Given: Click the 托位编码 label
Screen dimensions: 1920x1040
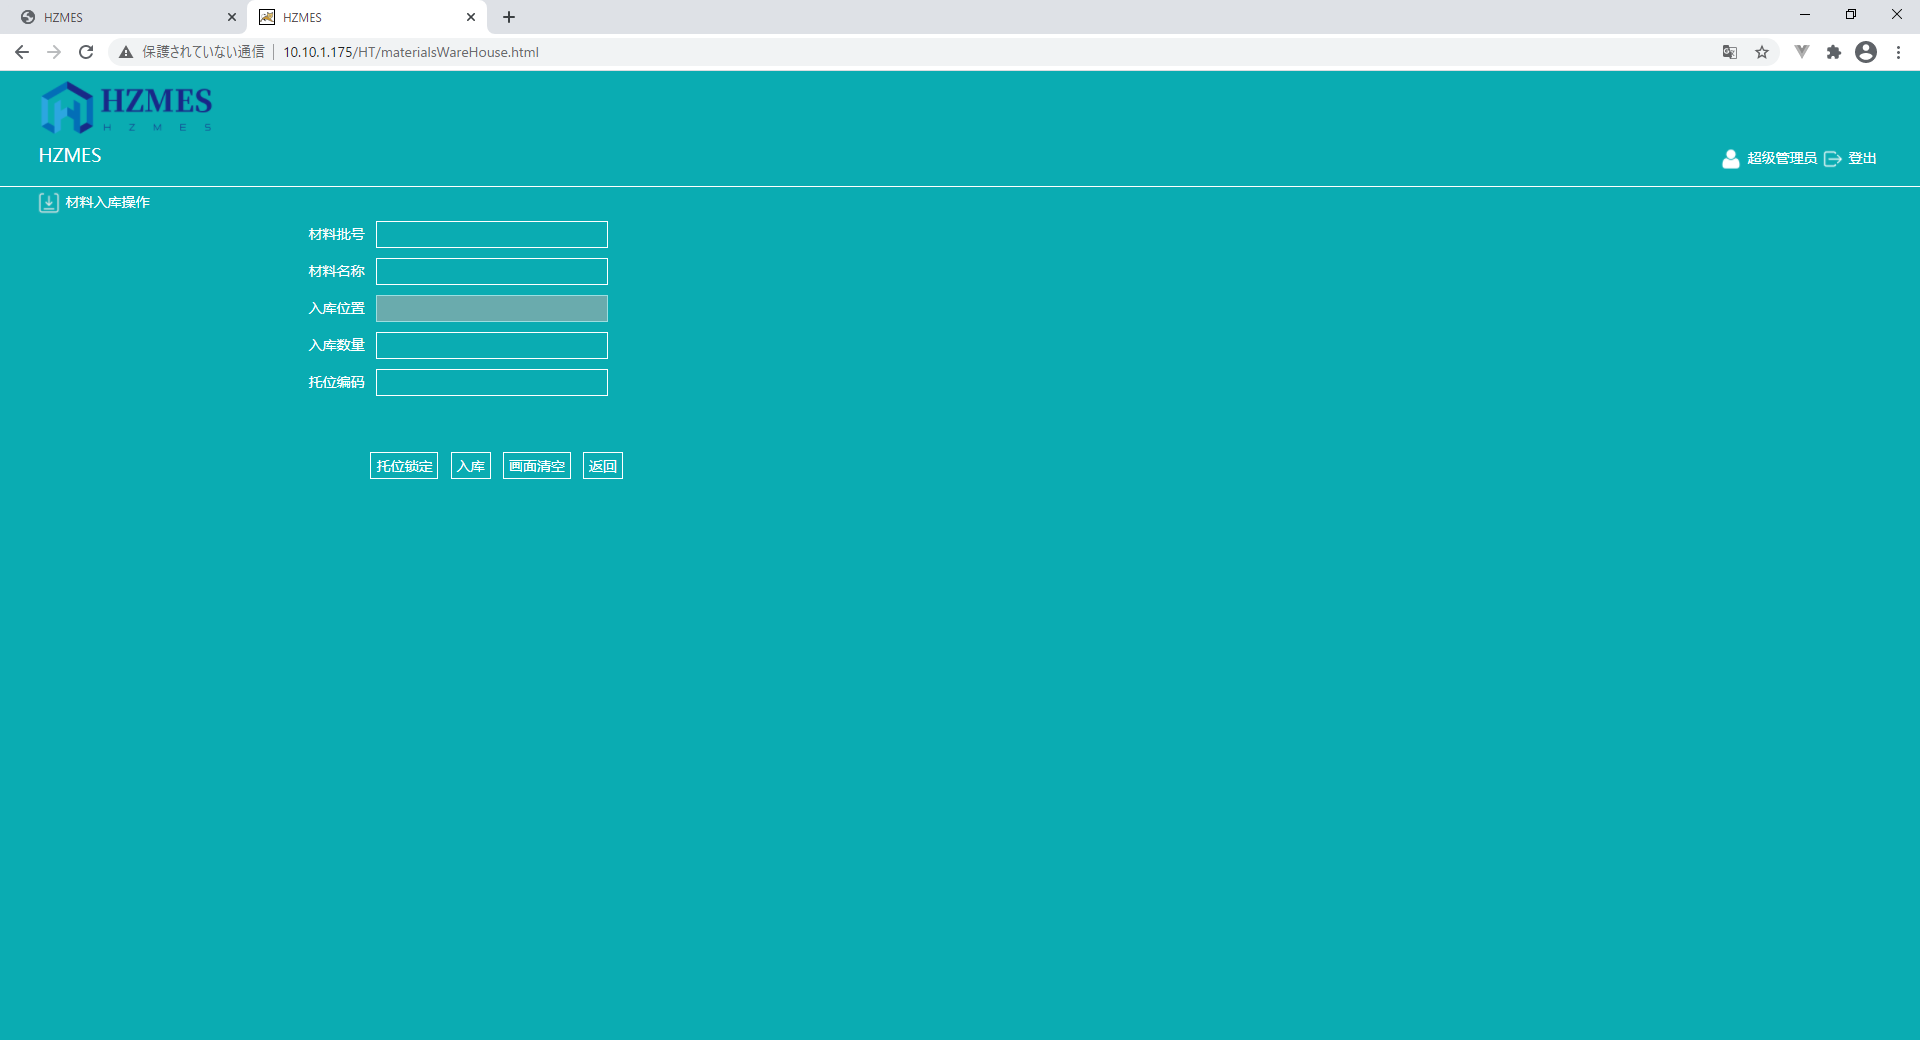Looking at the screenshot, I should (337, 383).
